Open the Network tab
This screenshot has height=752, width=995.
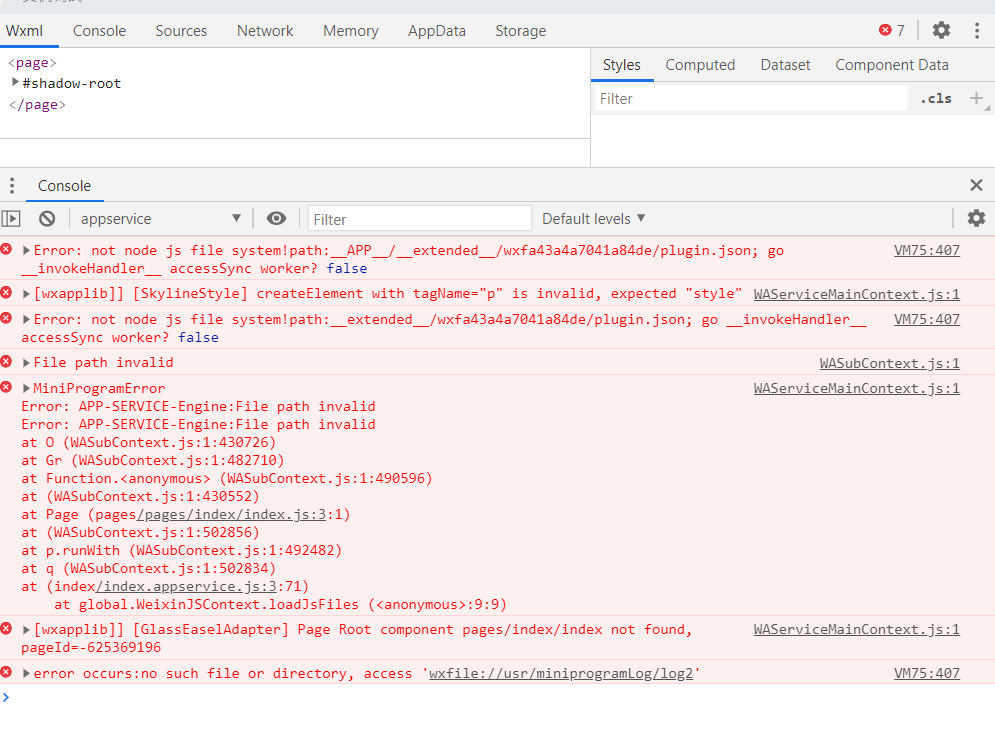(265, 30)
